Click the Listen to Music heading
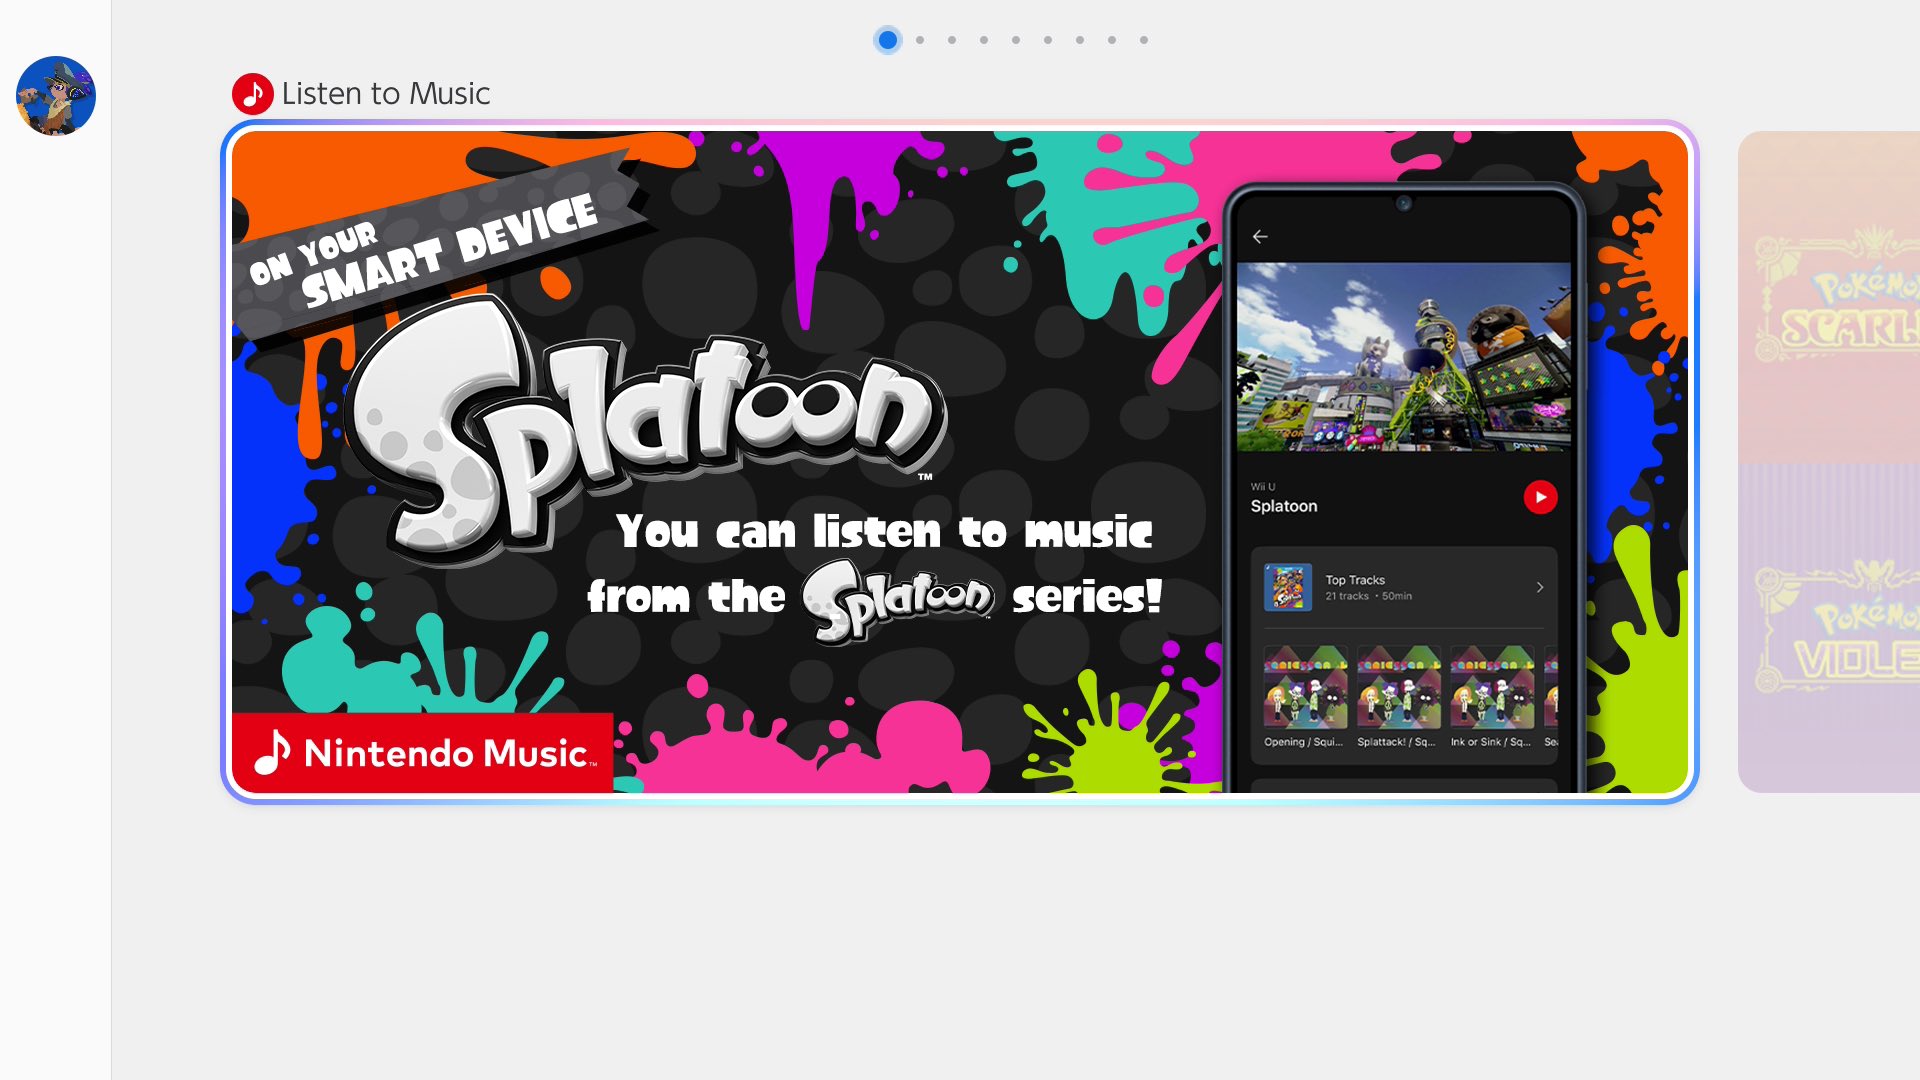The image size is (1920, 1080). (x=386, y=94)
